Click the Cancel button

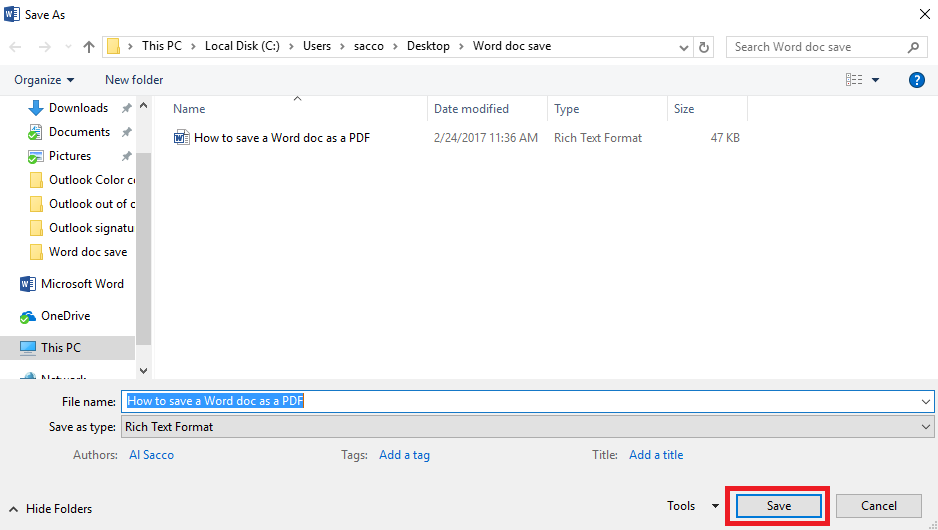(x=879, y=505)
